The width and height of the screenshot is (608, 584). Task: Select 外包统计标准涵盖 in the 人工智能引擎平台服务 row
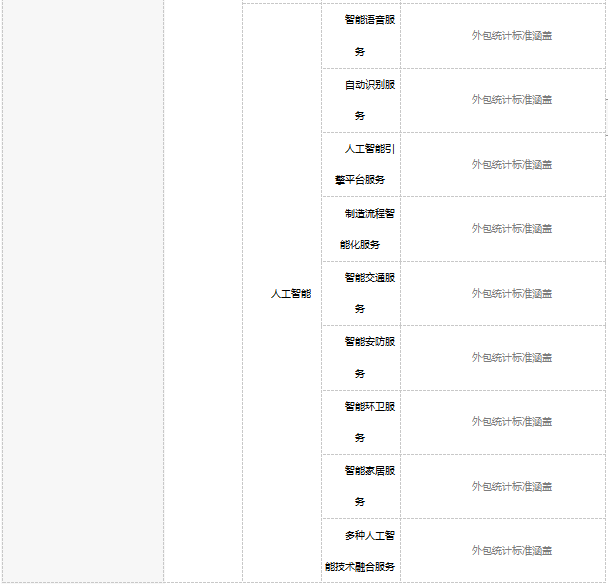(512, 165)
